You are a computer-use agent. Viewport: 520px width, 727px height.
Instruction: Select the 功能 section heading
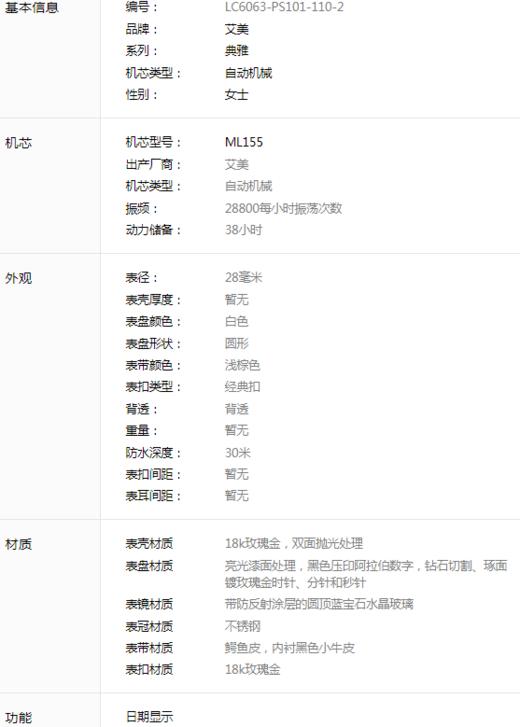tap(19, 718)
